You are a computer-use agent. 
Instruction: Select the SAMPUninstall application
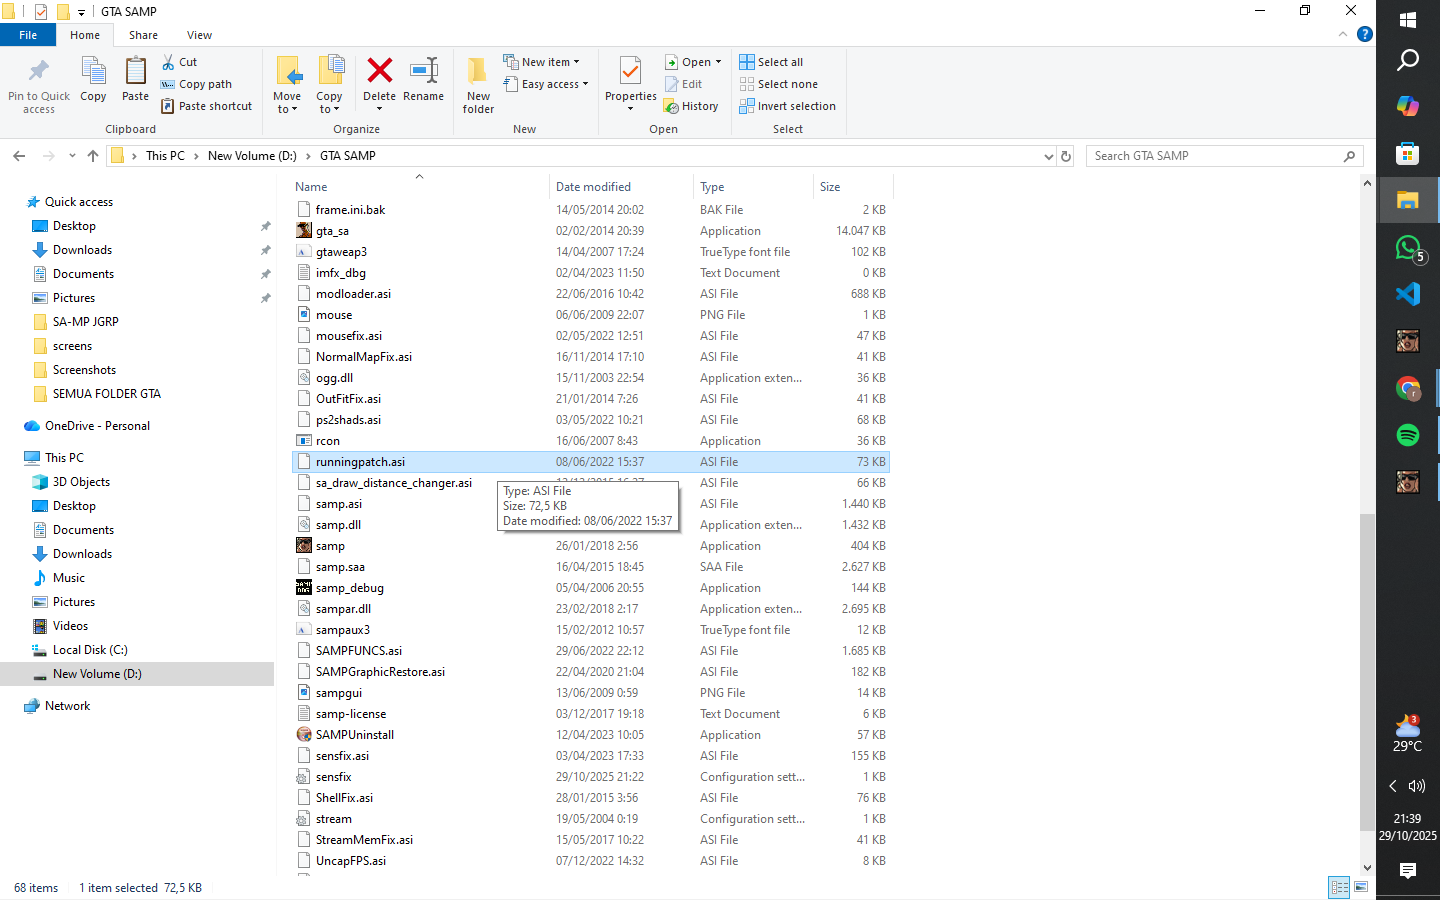[x=591, y=735]
